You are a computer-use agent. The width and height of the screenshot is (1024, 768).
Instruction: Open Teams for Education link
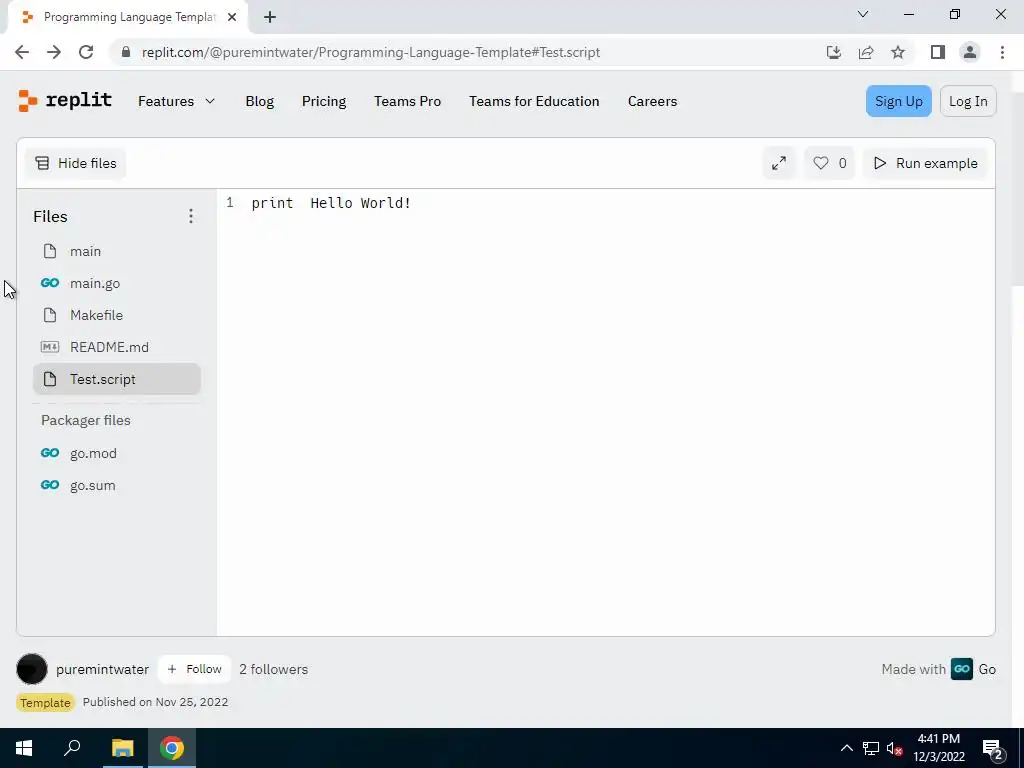(x=534, y=101)
